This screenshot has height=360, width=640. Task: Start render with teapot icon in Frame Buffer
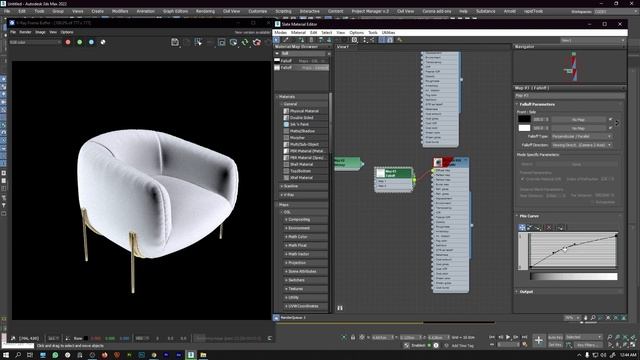(x=257, y=42)
